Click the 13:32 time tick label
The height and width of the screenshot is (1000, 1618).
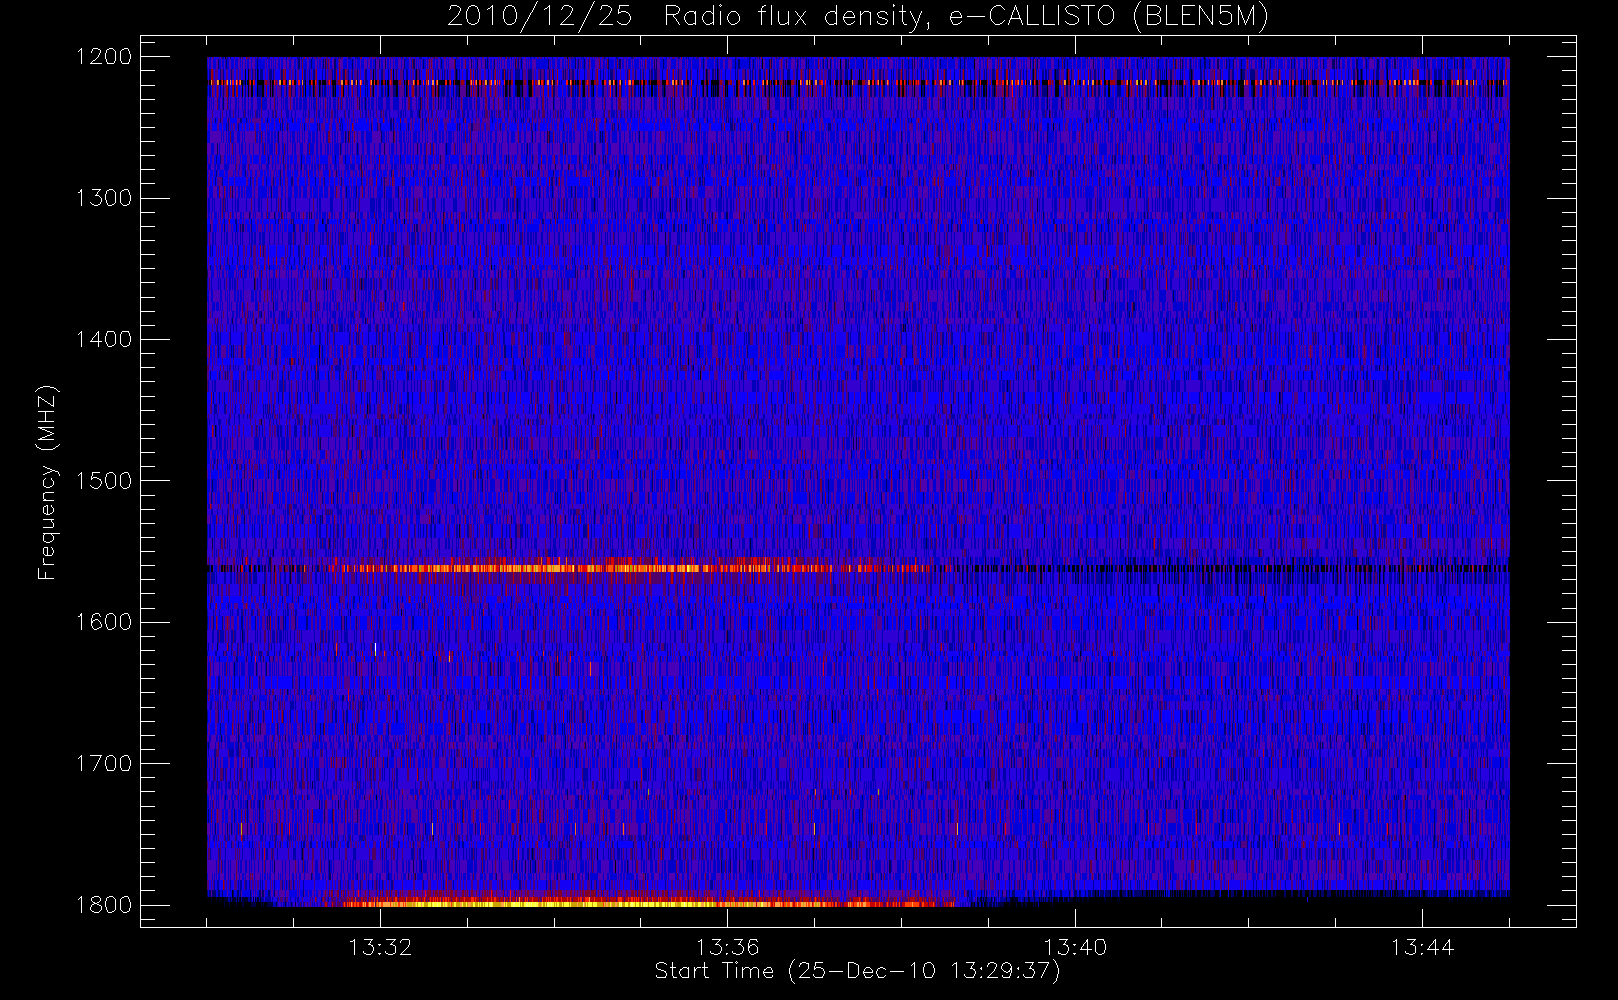(380, 947)
